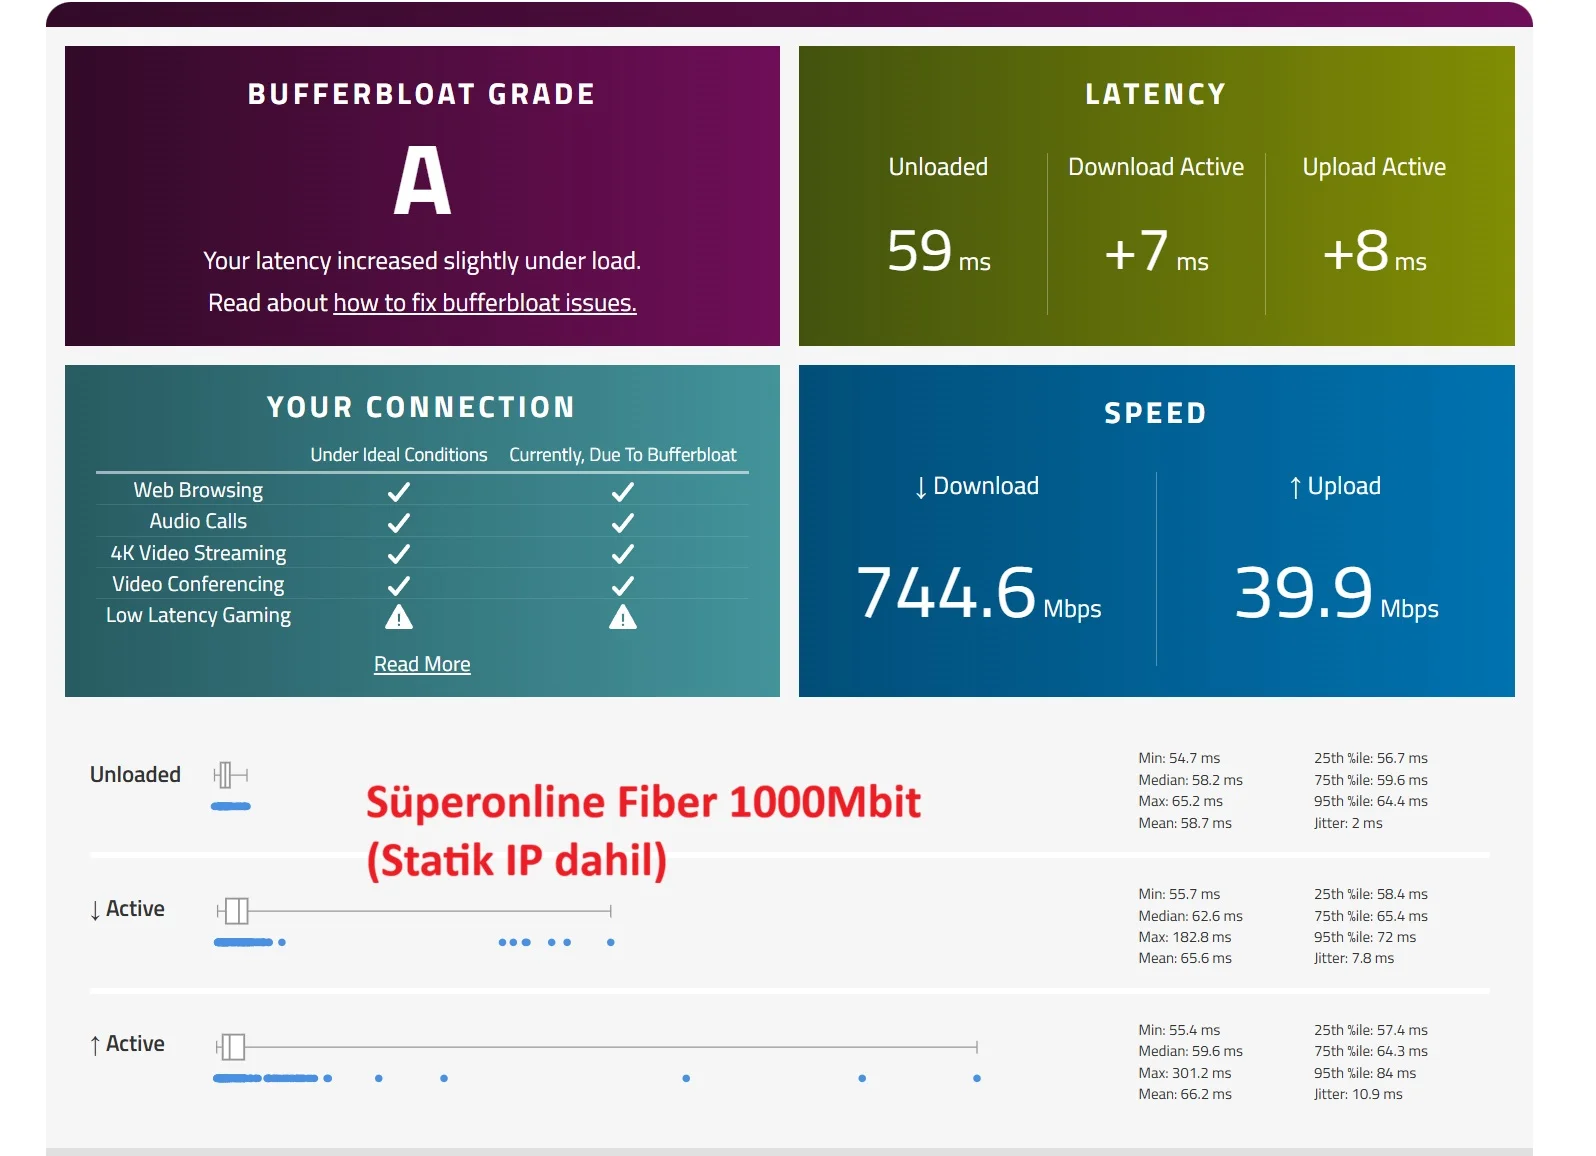
Task: Select the +7 ms download active value
Action: pos(1156,252)
